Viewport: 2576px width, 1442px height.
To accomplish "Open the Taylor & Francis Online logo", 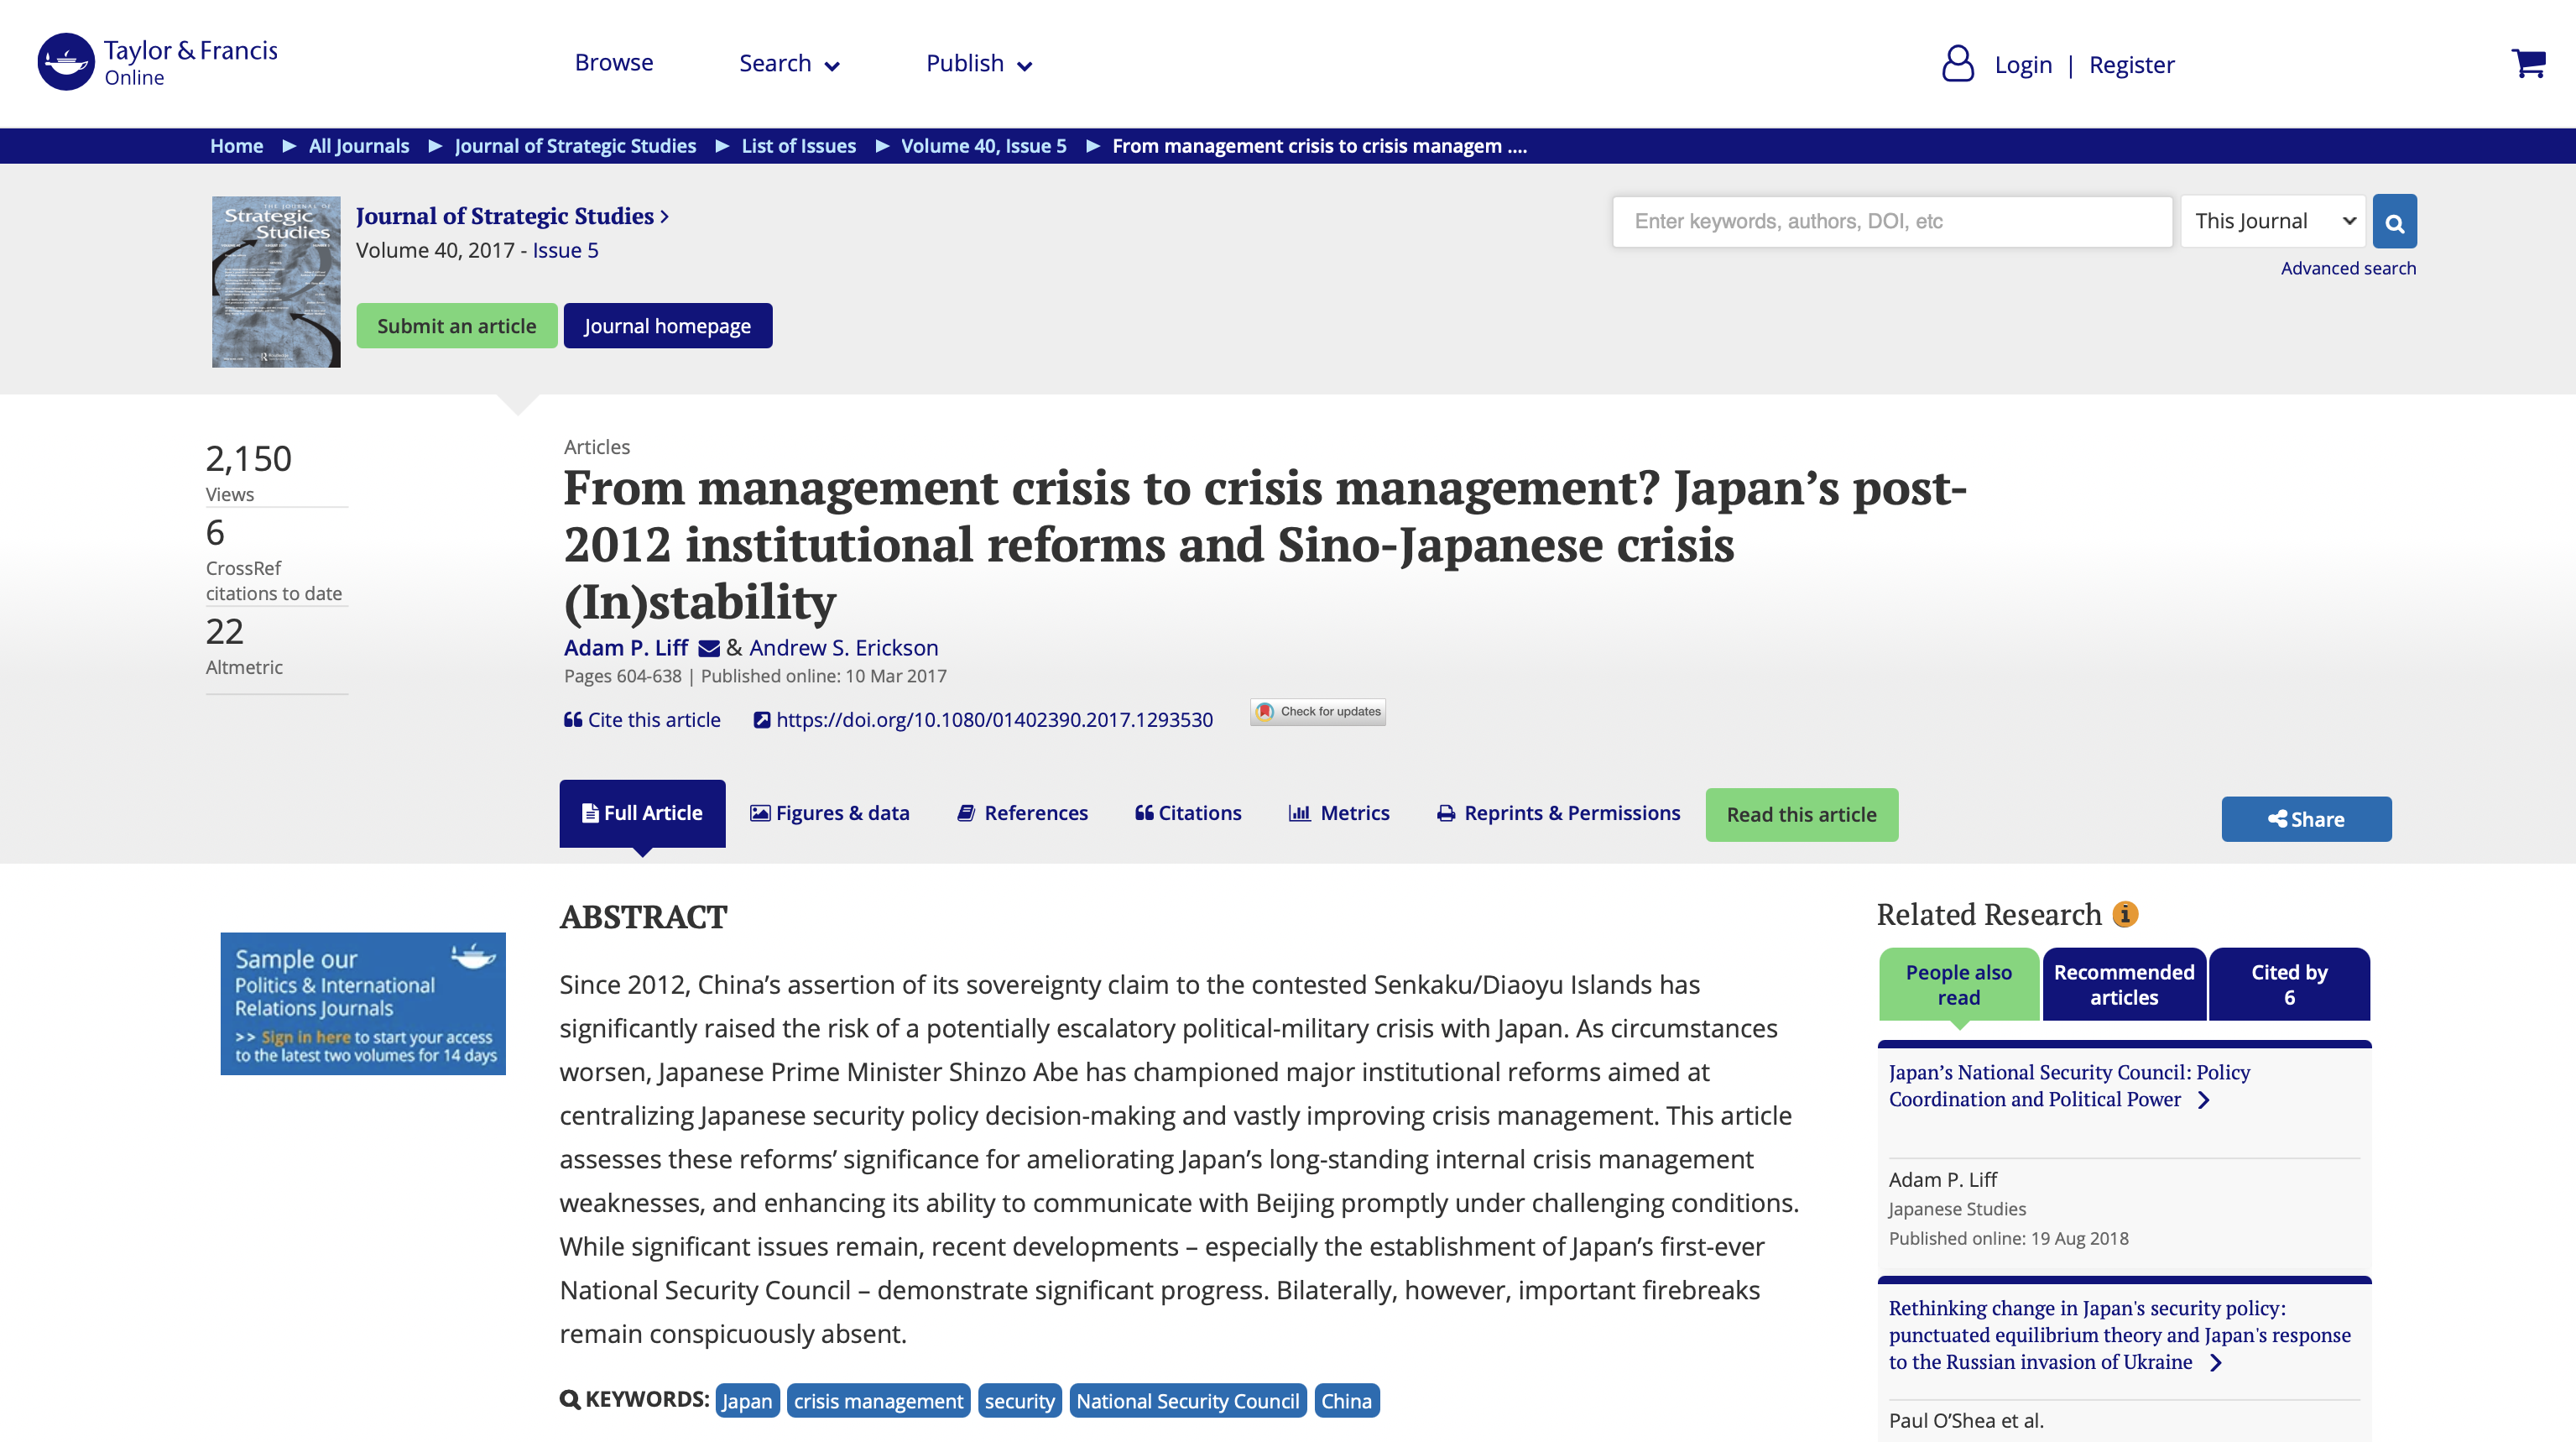I will click(158, 63).
